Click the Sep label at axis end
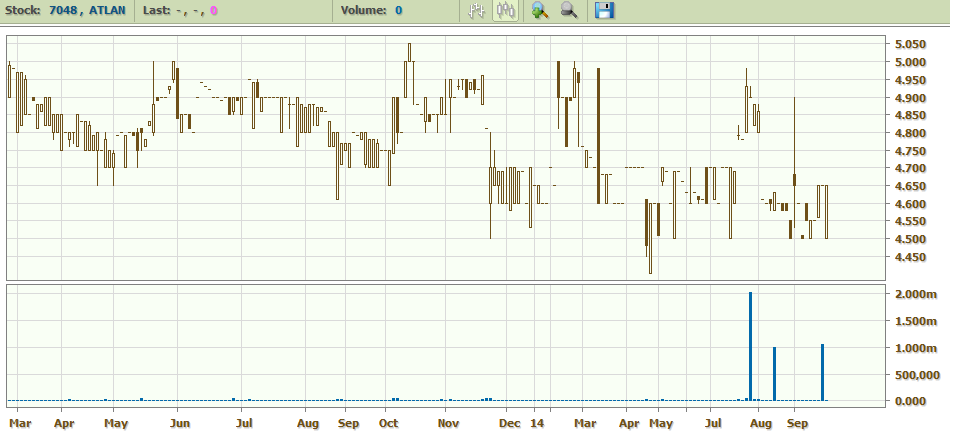Image resolution: width=959 pixels, height=438 pixels. [x=797, y=423]
